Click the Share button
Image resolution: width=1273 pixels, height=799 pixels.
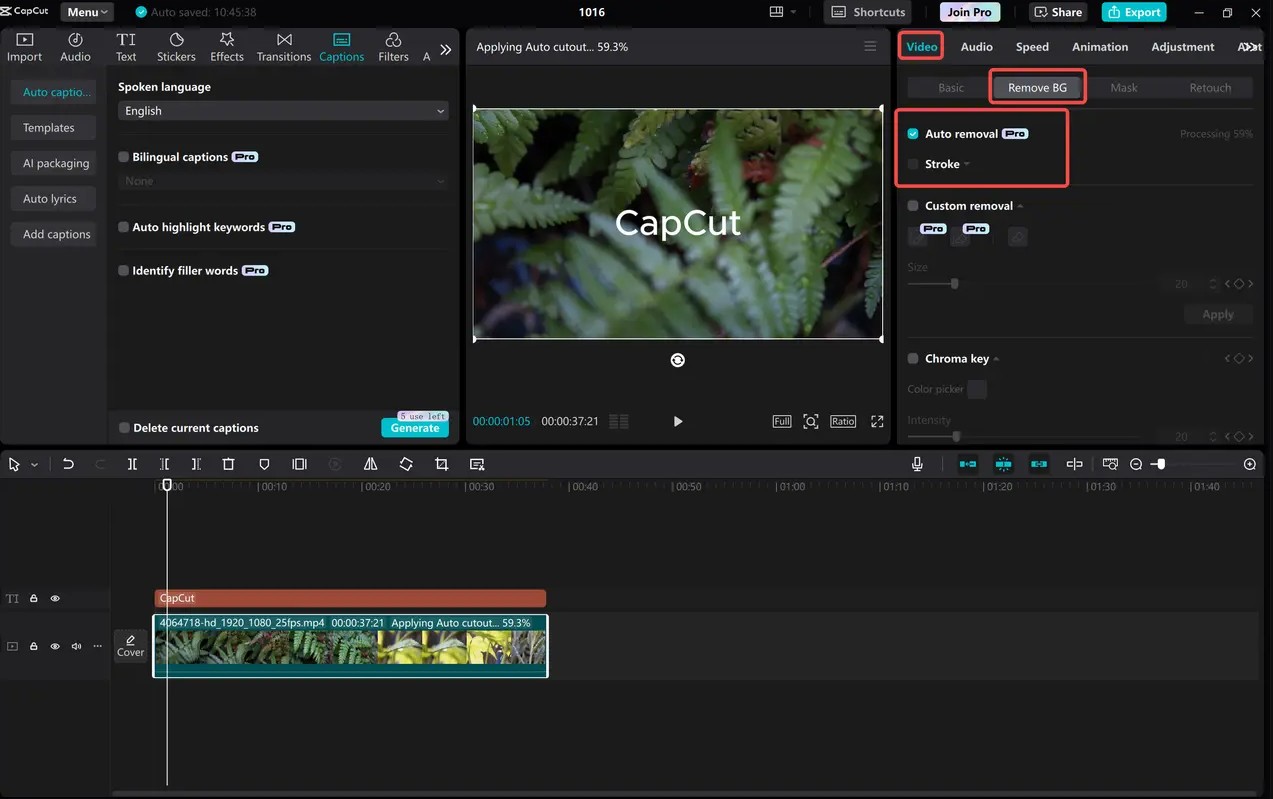click(1059, 12)
